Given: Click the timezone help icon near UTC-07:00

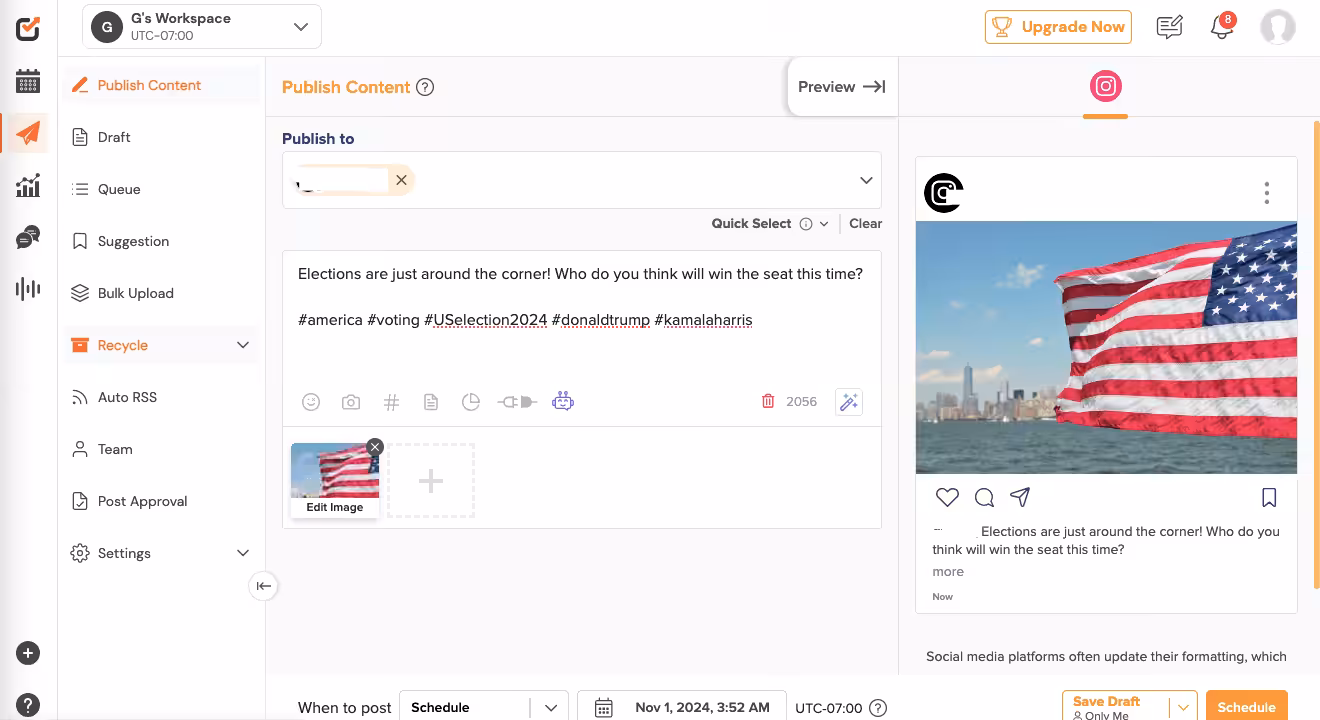Looking at the screenshot, I should pos(878,708).
